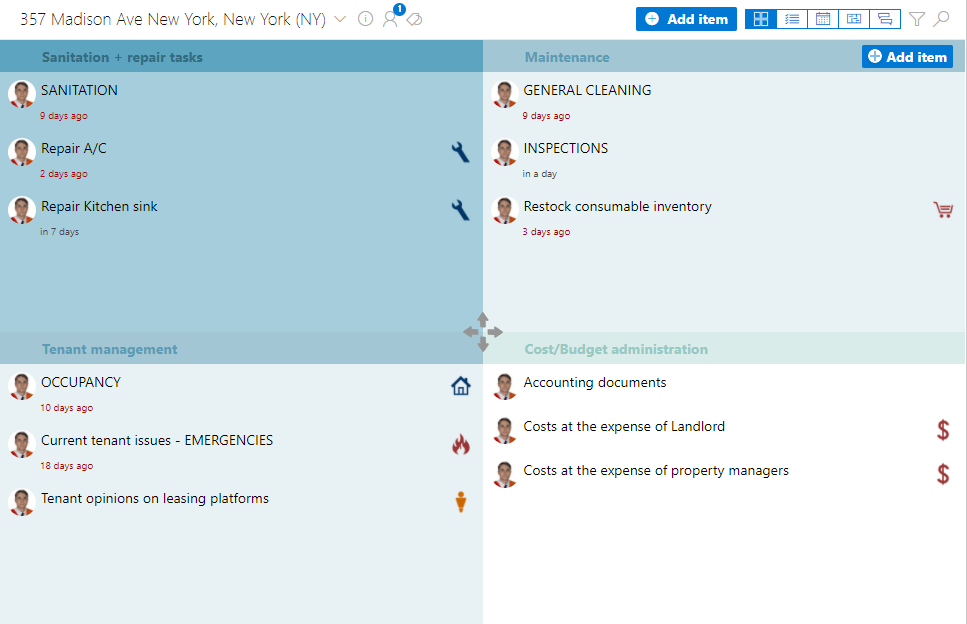Click the house icon beside OCCUPANCY
This screenshot has height=624, width=967.
click(x=460, y=386)
